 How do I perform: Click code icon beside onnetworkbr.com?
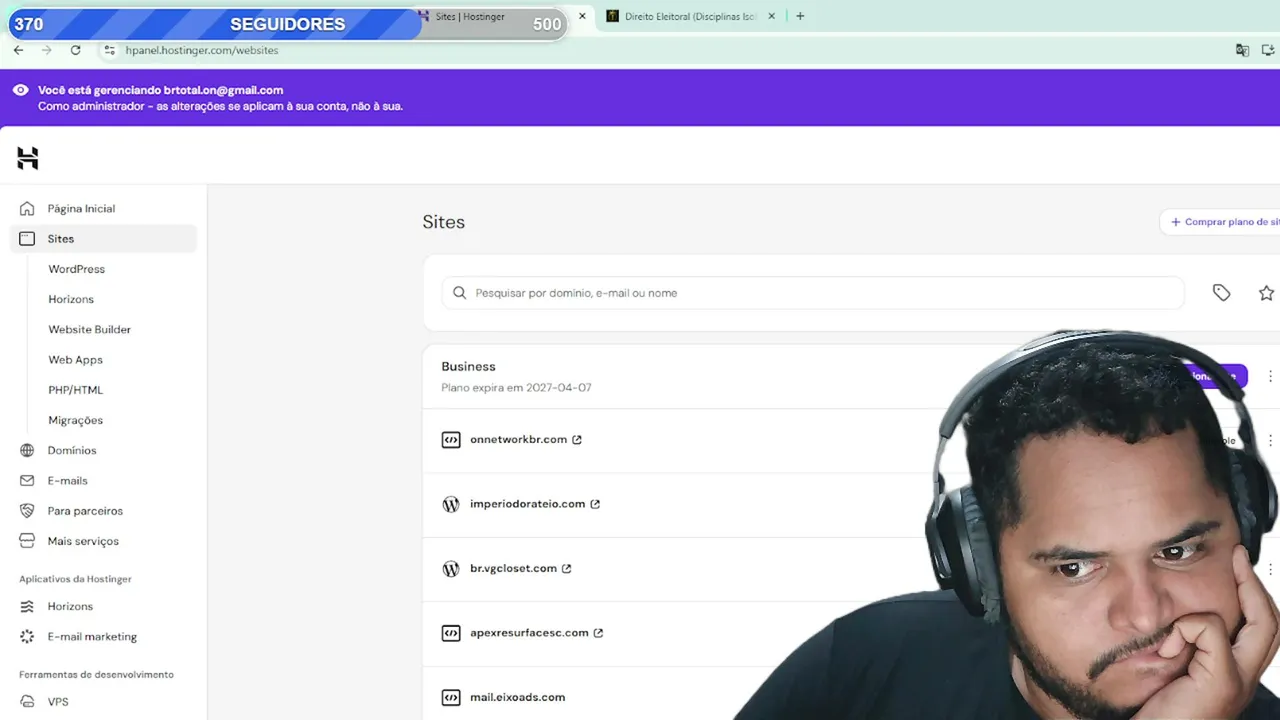tap(451, 440)
